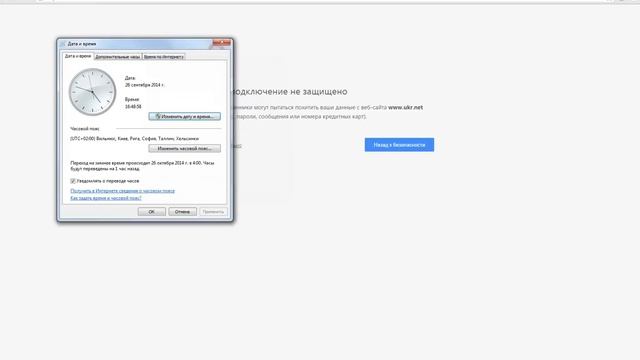Click 'Изменить часовой пояс...' button
This screenshot has width=640, height=360.
click(184, 149)
